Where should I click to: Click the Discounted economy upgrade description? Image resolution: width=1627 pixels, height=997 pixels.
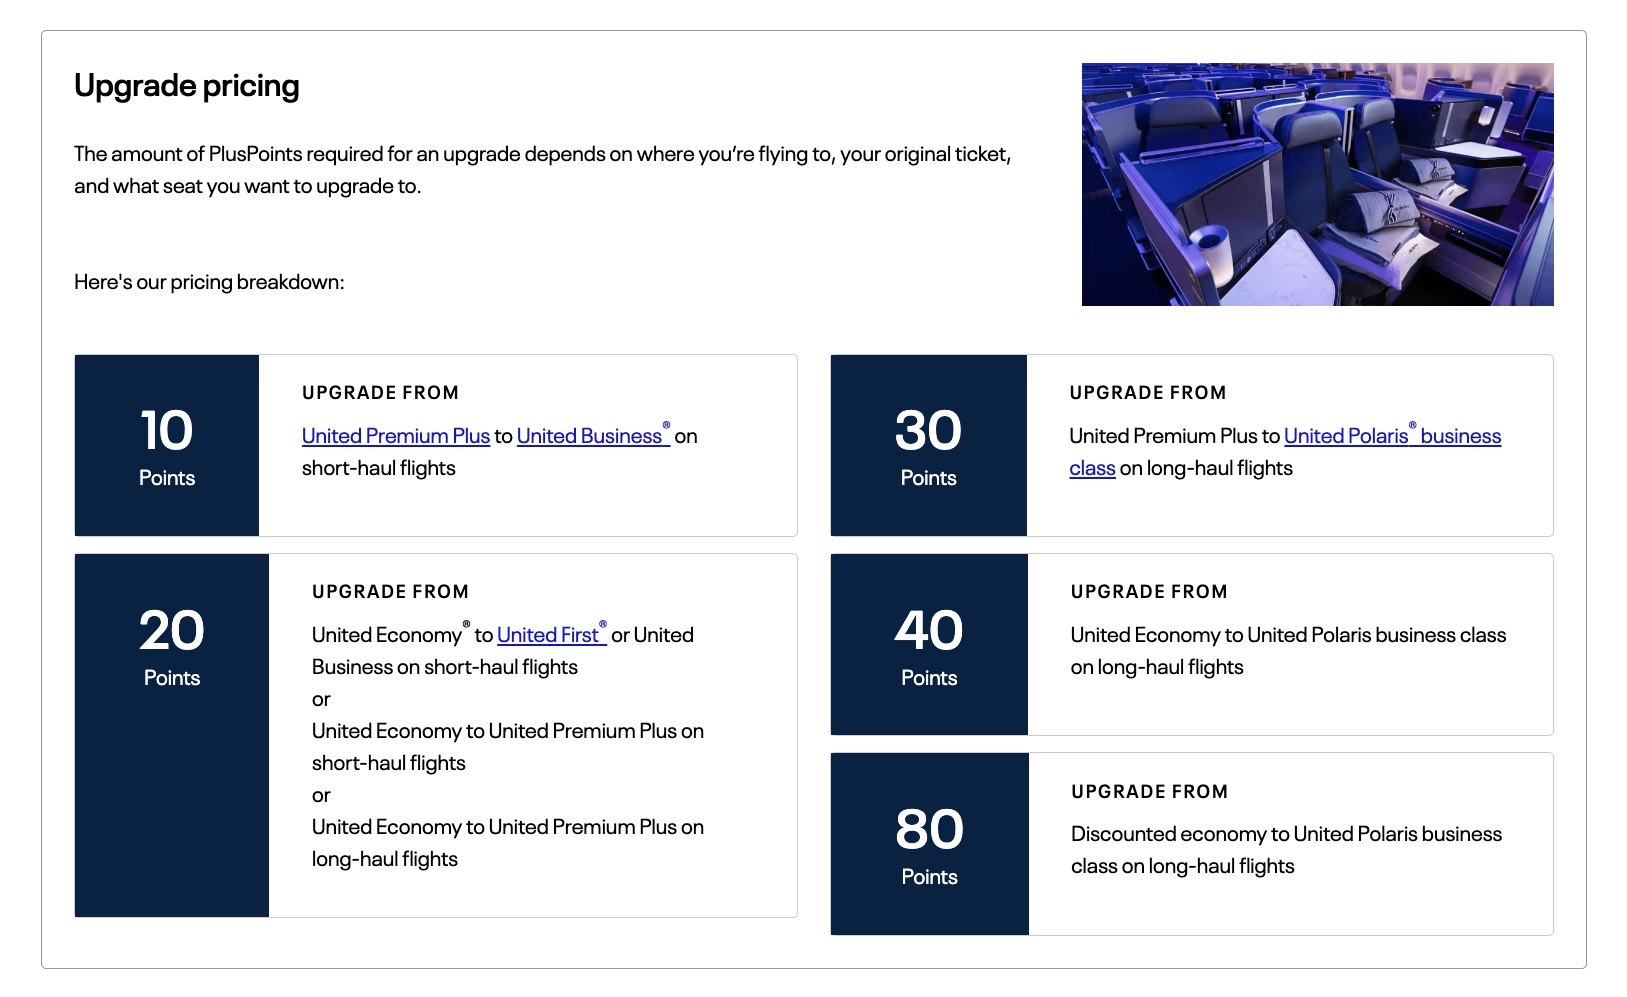(1285, 849)
